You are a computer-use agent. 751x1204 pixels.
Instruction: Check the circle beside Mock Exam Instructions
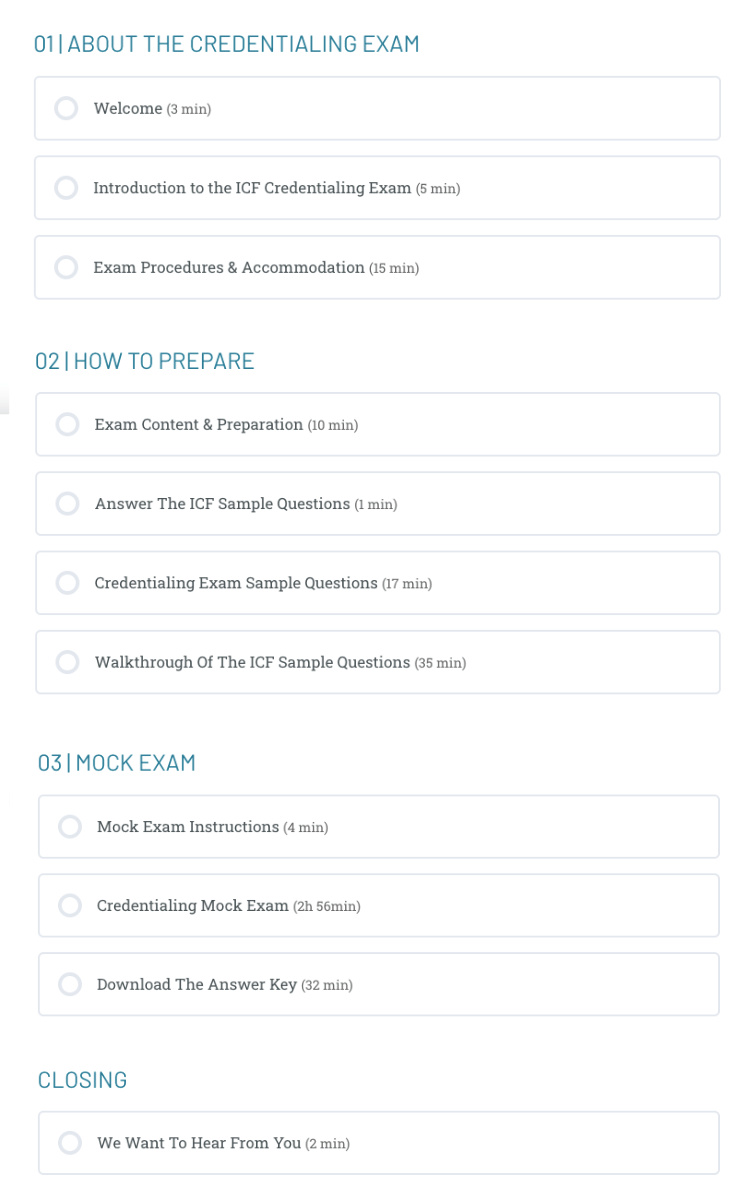(x=70, y=826)
